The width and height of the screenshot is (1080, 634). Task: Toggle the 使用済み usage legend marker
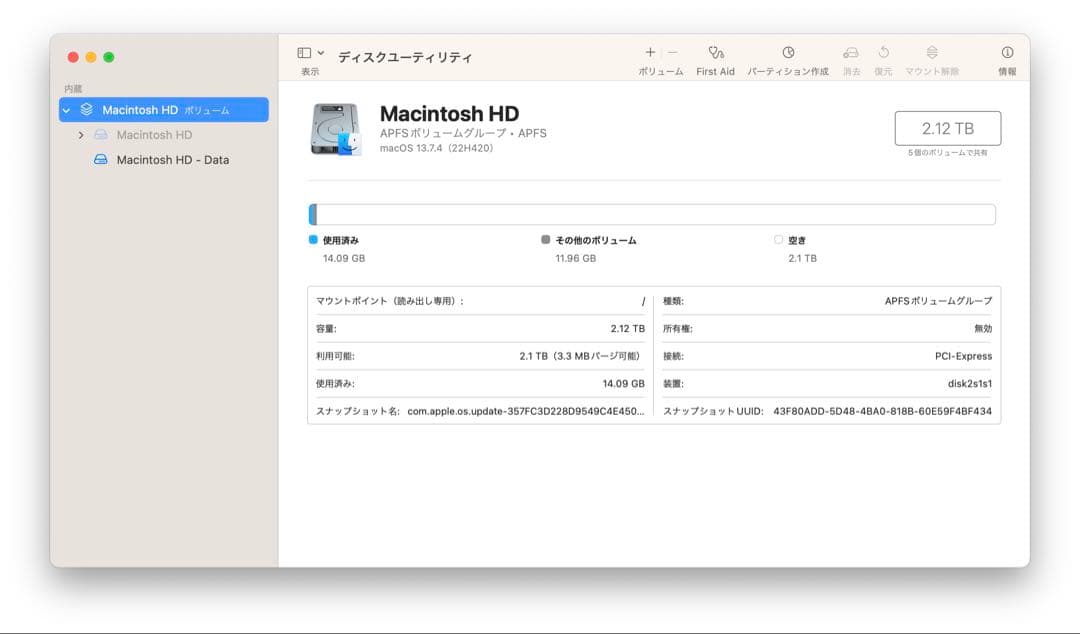point(313,239)
